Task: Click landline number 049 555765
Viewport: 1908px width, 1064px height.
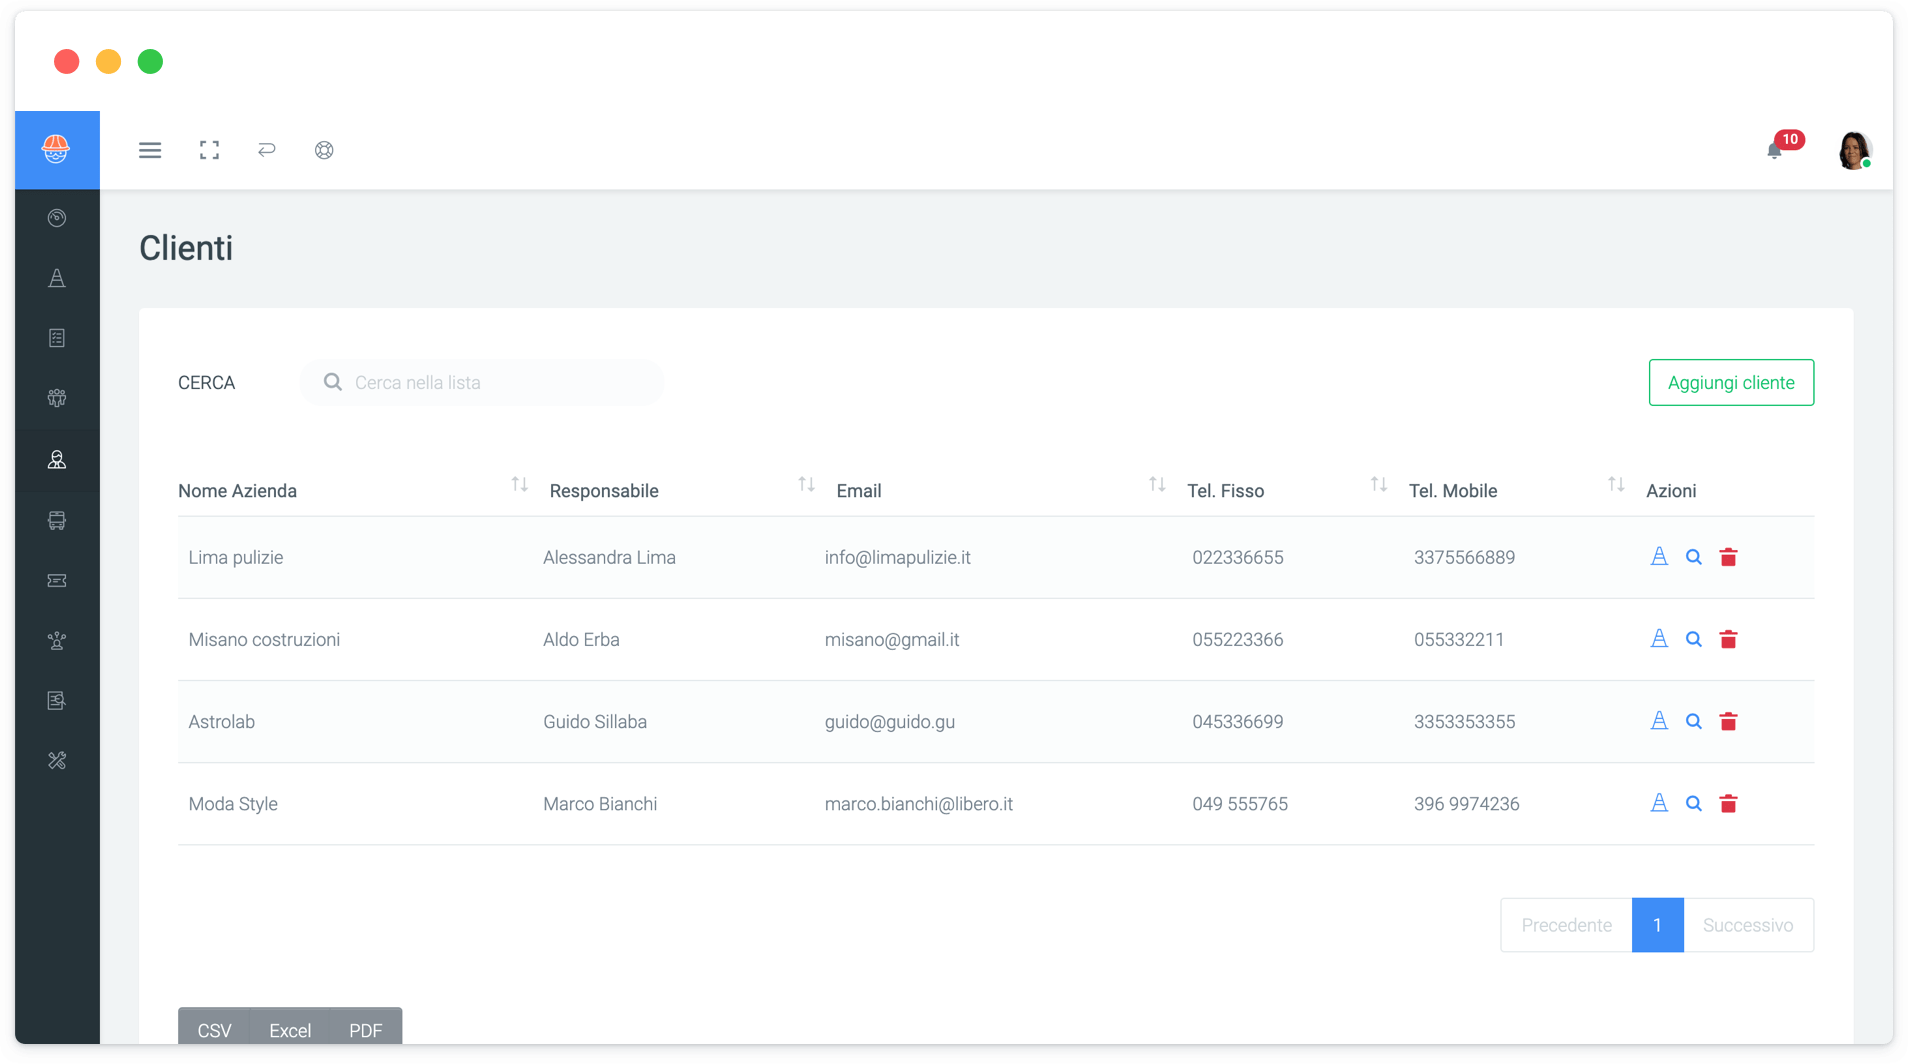Action: (1239, 803)
